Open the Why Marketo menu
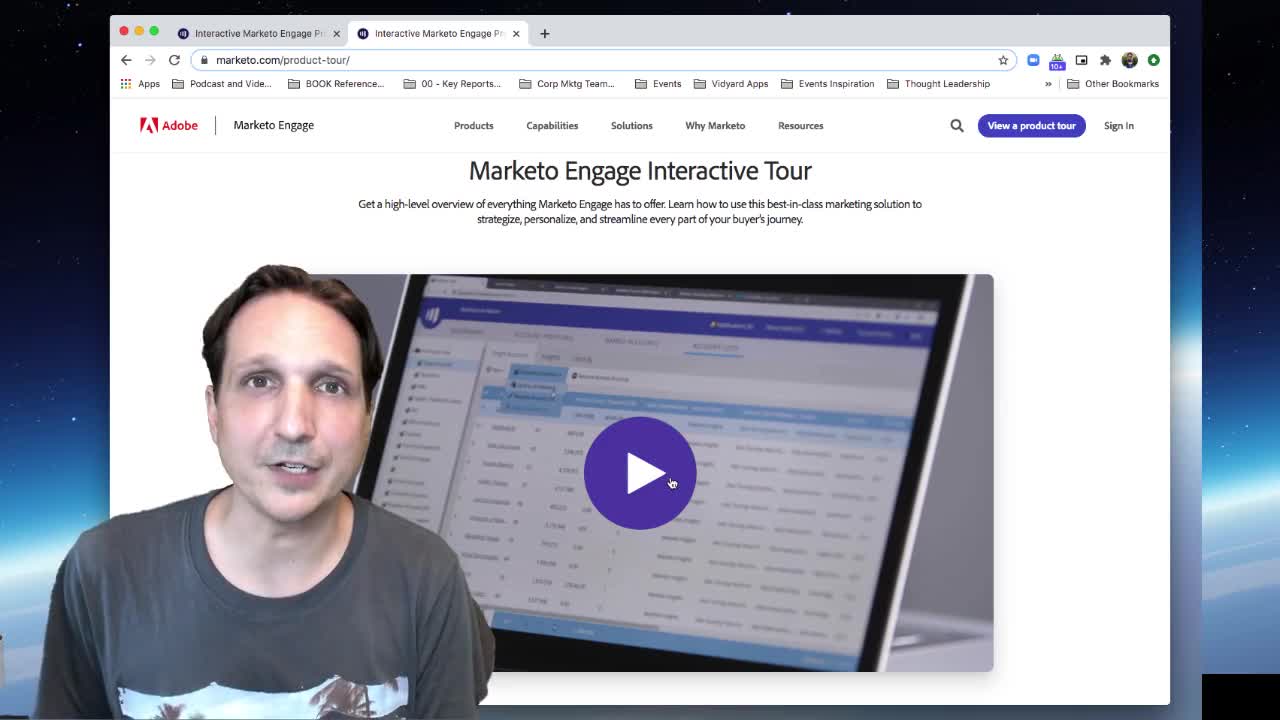Image resolution: width=1280 pixels, height=720 pixels. tap(715, 126)
